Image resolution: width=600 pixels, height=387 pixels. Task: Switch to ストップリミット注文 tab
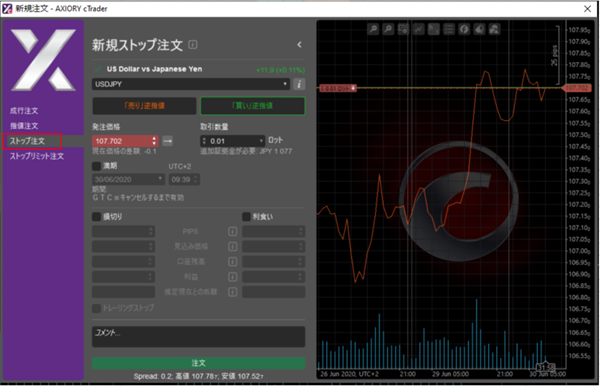coord(37,156)
